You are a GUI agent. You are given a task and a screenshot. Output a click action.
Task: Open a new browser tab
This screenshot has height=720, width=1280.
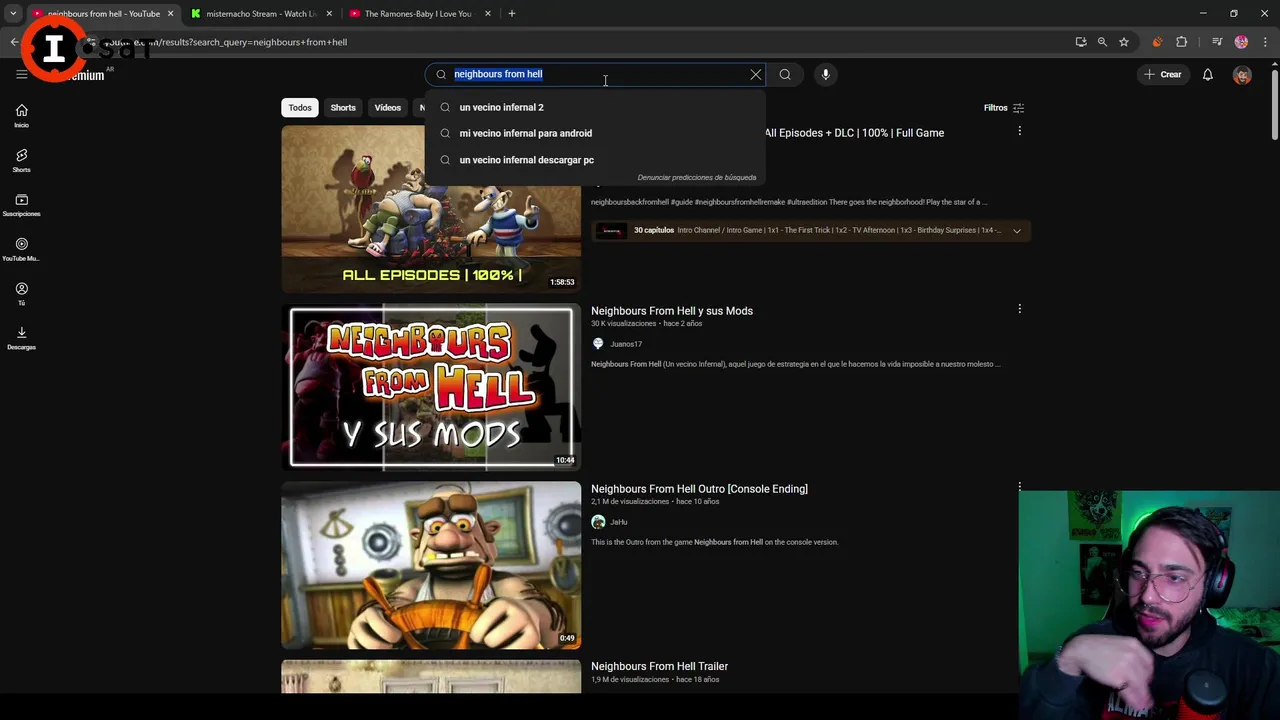[512, 14]
